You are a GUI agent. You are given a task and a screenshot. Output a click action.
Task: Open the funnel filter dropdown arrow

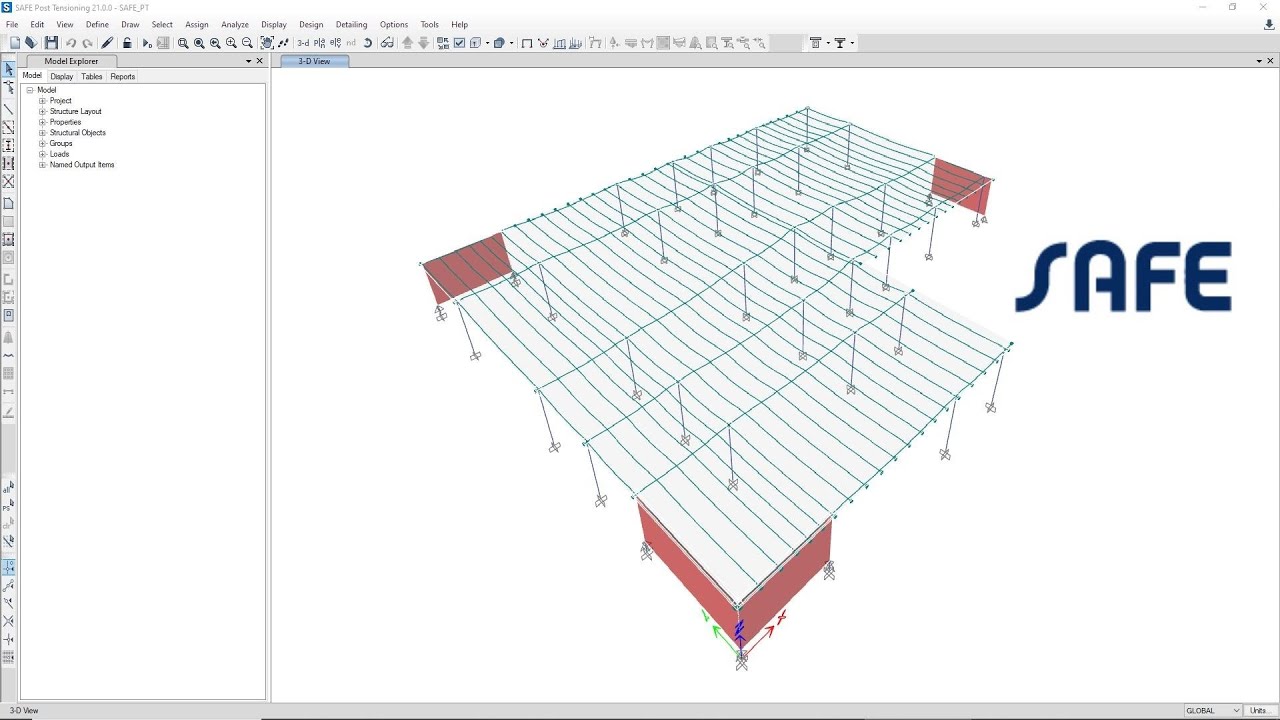pyautogui.click(x=852, y=43)
